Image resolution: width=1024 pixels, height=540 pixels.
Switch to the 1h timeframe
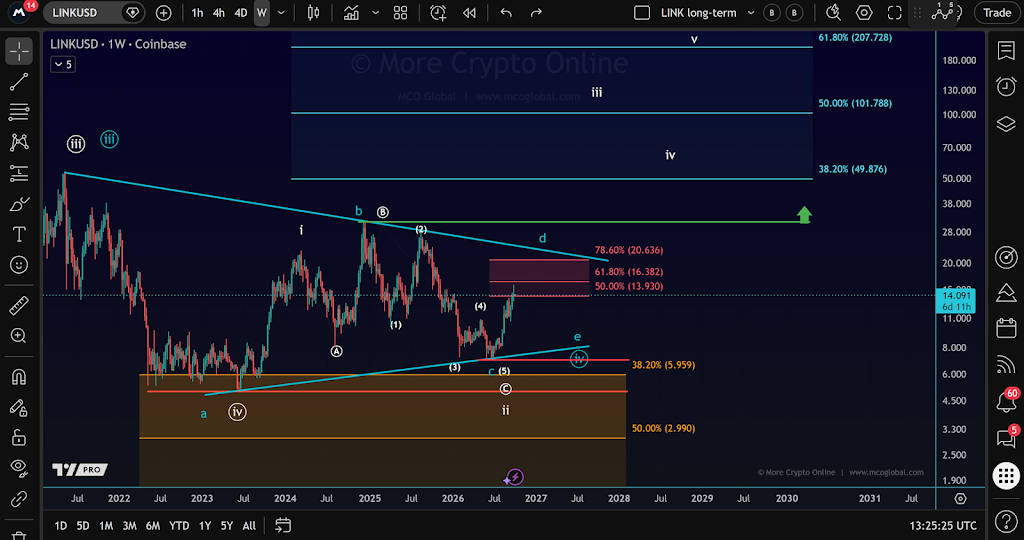[x=197, y=12]
